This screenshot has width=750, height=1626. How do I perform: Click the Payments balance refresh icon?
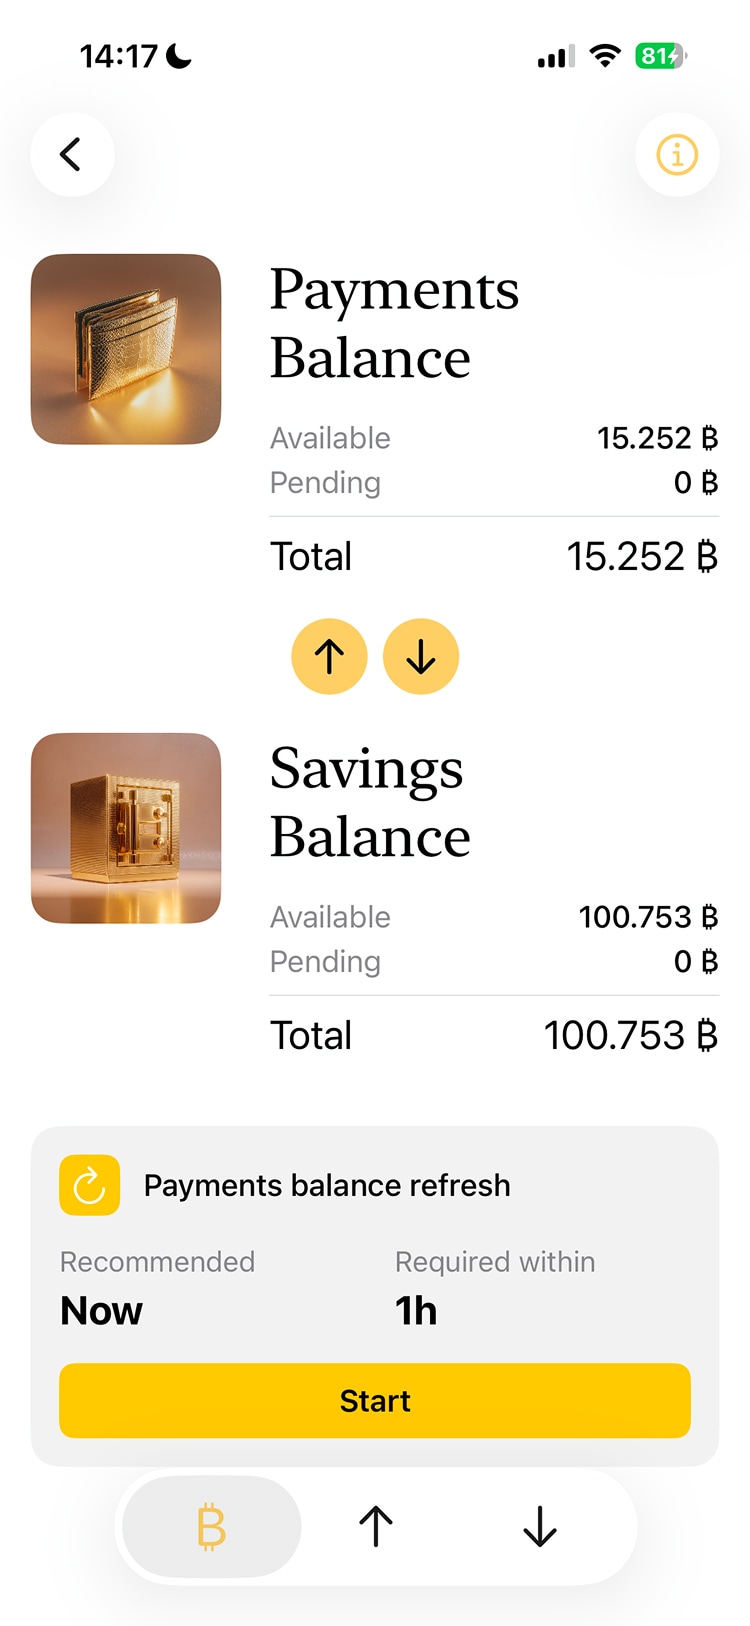point(90,1185)
